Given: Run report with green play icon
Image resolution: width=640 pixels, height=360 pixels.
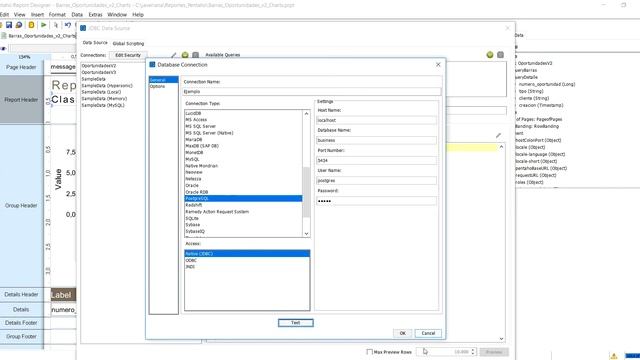Looking at the screenshot, I should [x=43, y=25].
